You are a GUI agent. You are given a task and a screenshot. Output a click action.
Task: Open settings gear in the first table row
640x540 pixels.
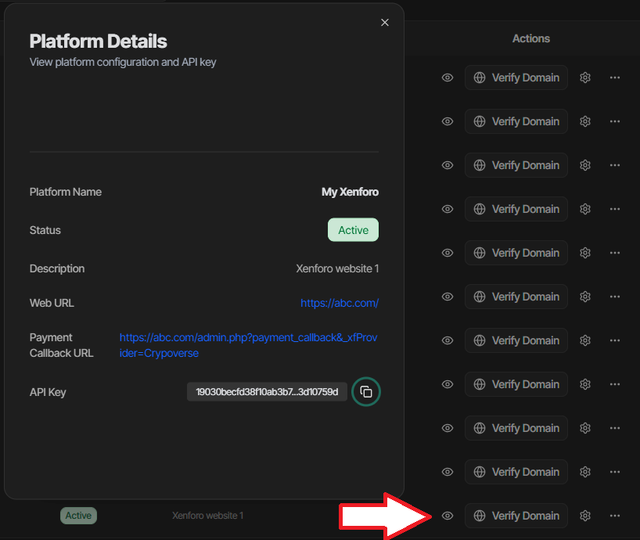tap(586, 78)
